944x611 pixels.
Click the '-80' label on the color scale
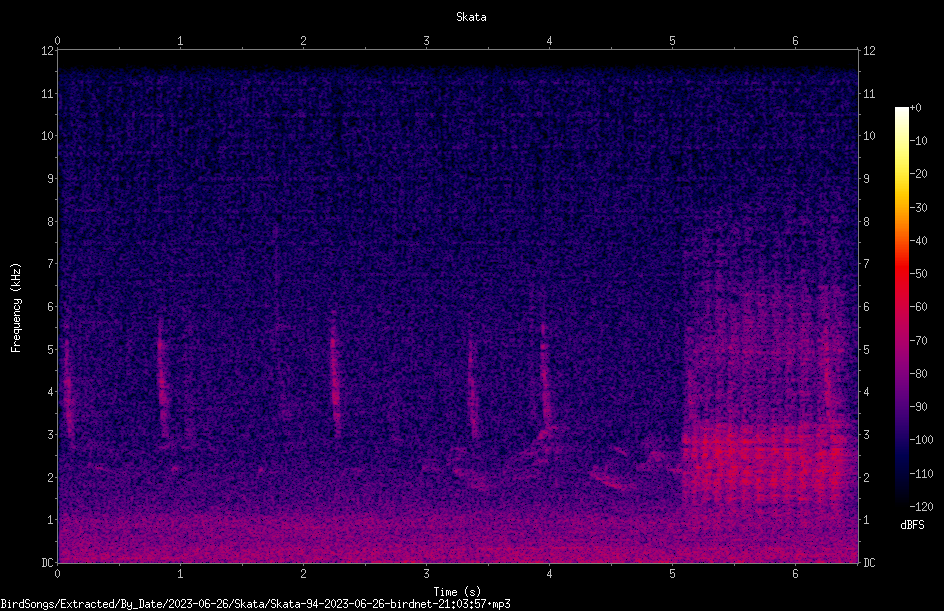point(918,373)
